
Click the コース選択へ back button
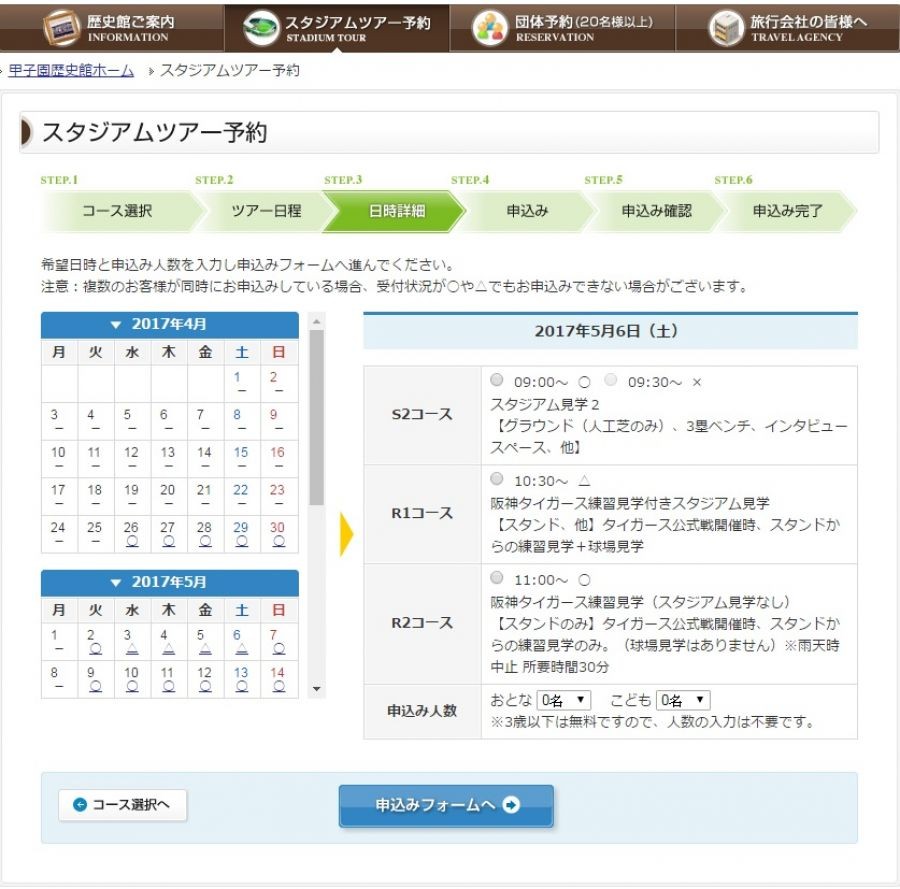(122, 805)
